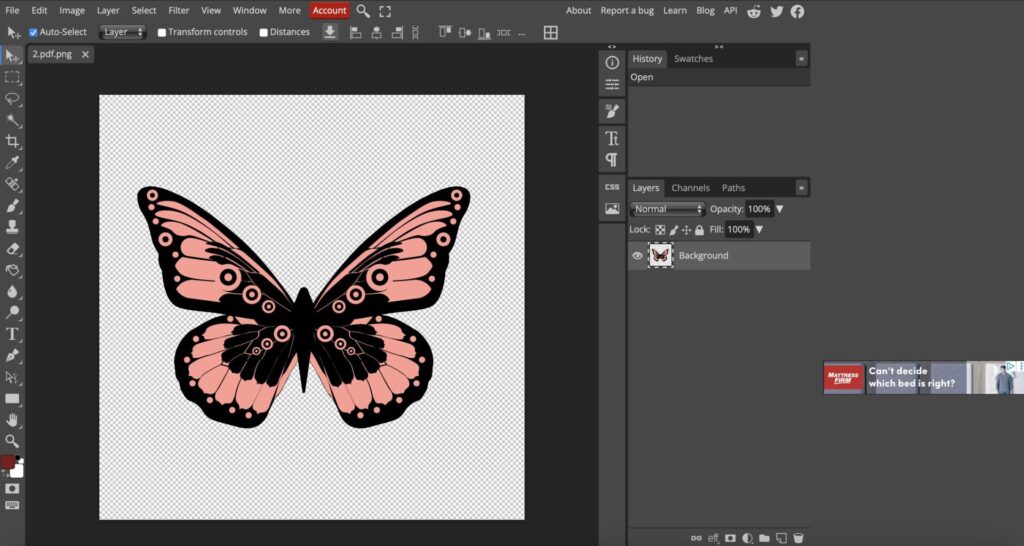Select the Eraser tool
Image resolution: width=1024 pixels, height=546 pixels.
click(x=13, y=248)
